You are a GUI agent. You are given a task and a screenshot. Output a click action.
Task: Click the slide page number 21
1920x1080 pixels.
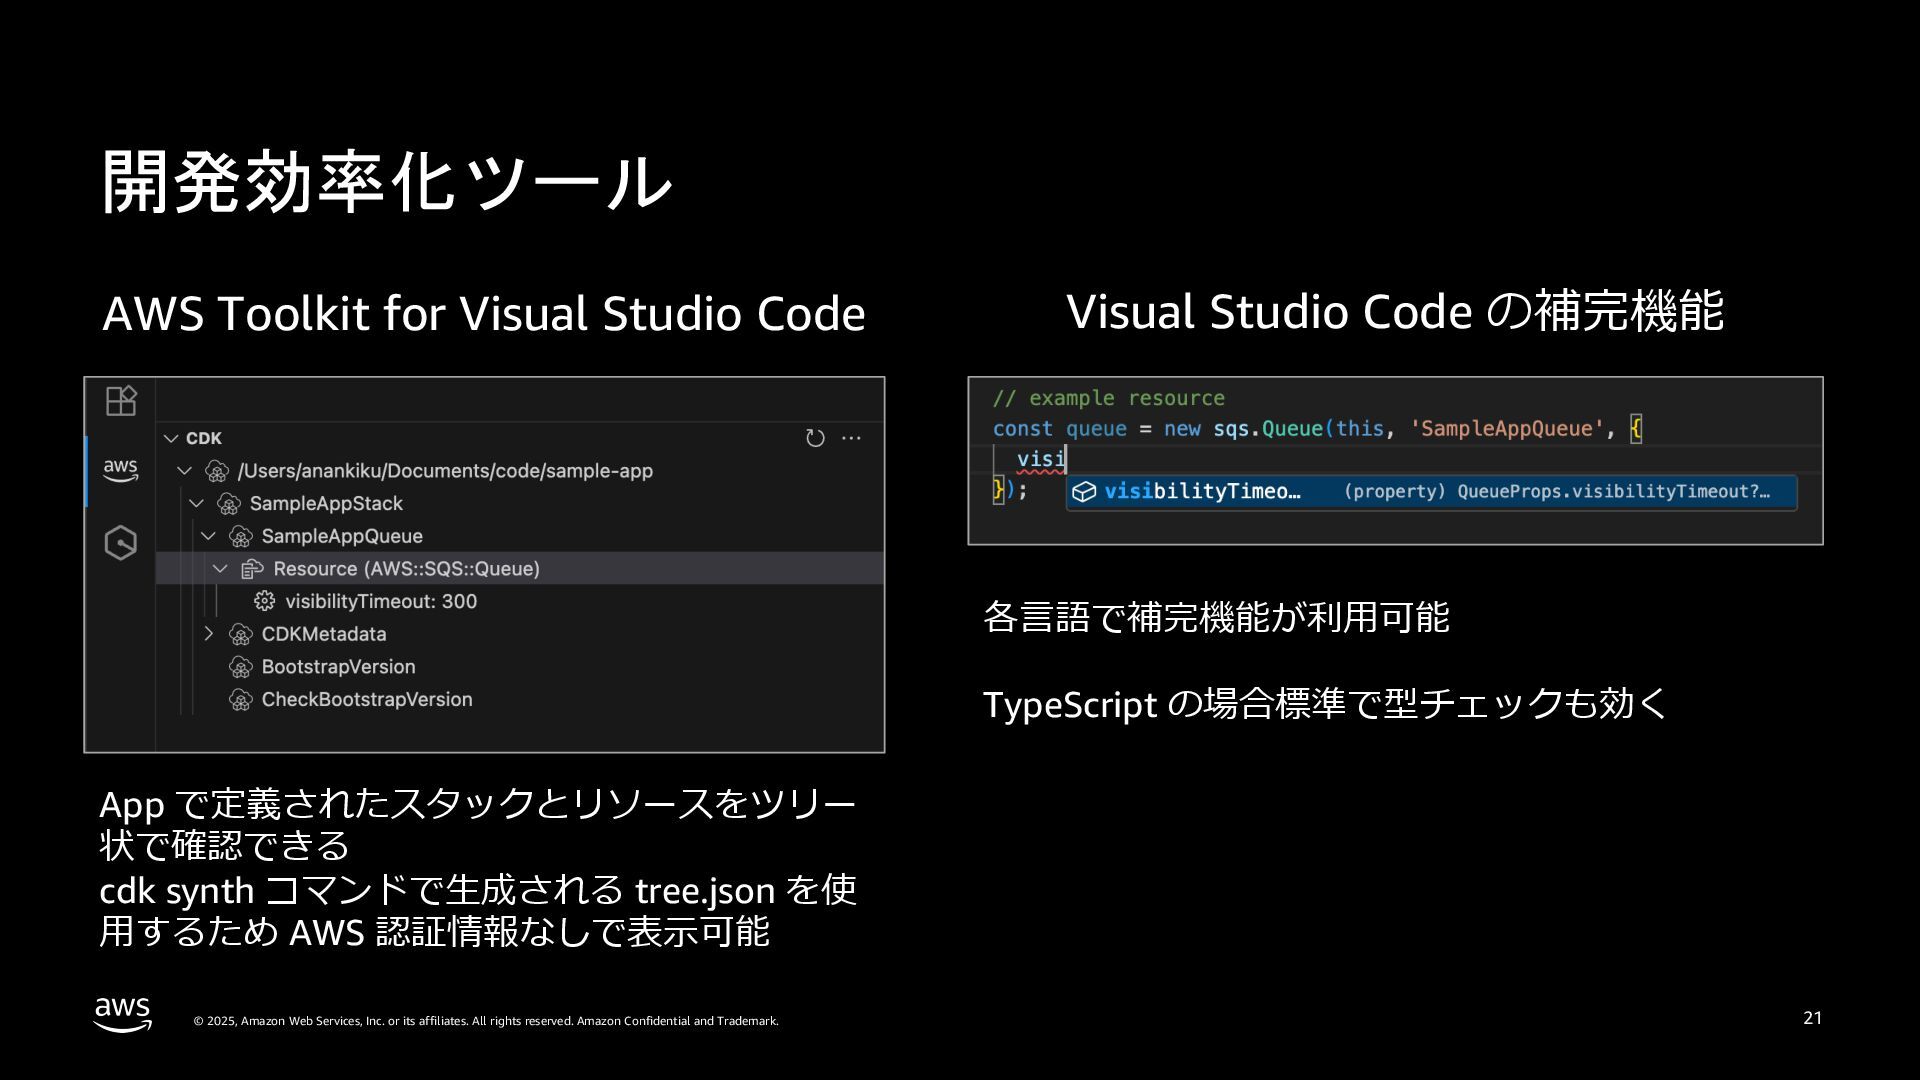click(x=1812, y=1018)
